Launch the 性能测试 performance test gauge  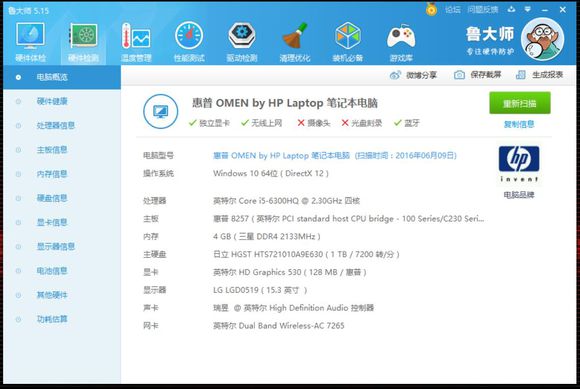[189, 42]
